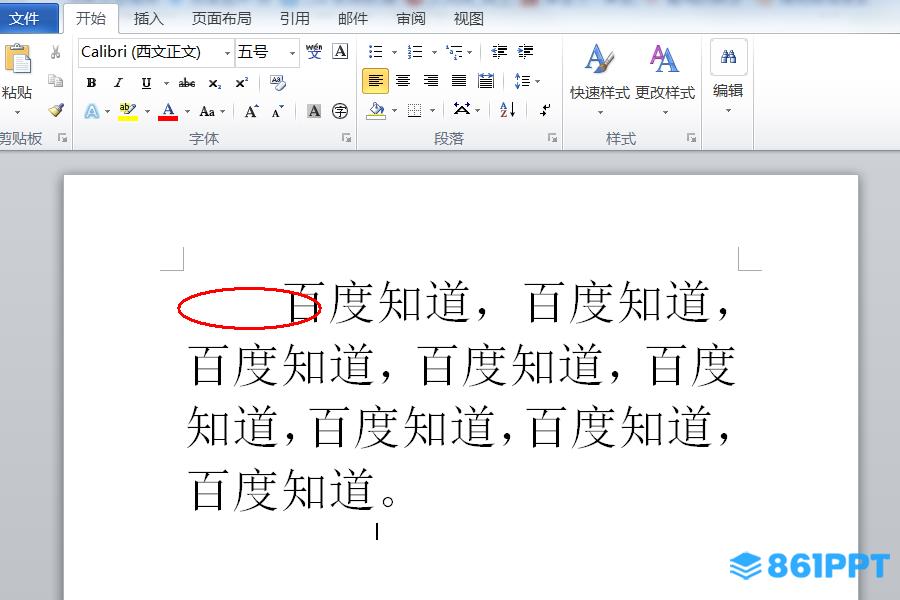The image size is (900, 600).
Task: Click the numbered list icon
Action: click(415, 52)
